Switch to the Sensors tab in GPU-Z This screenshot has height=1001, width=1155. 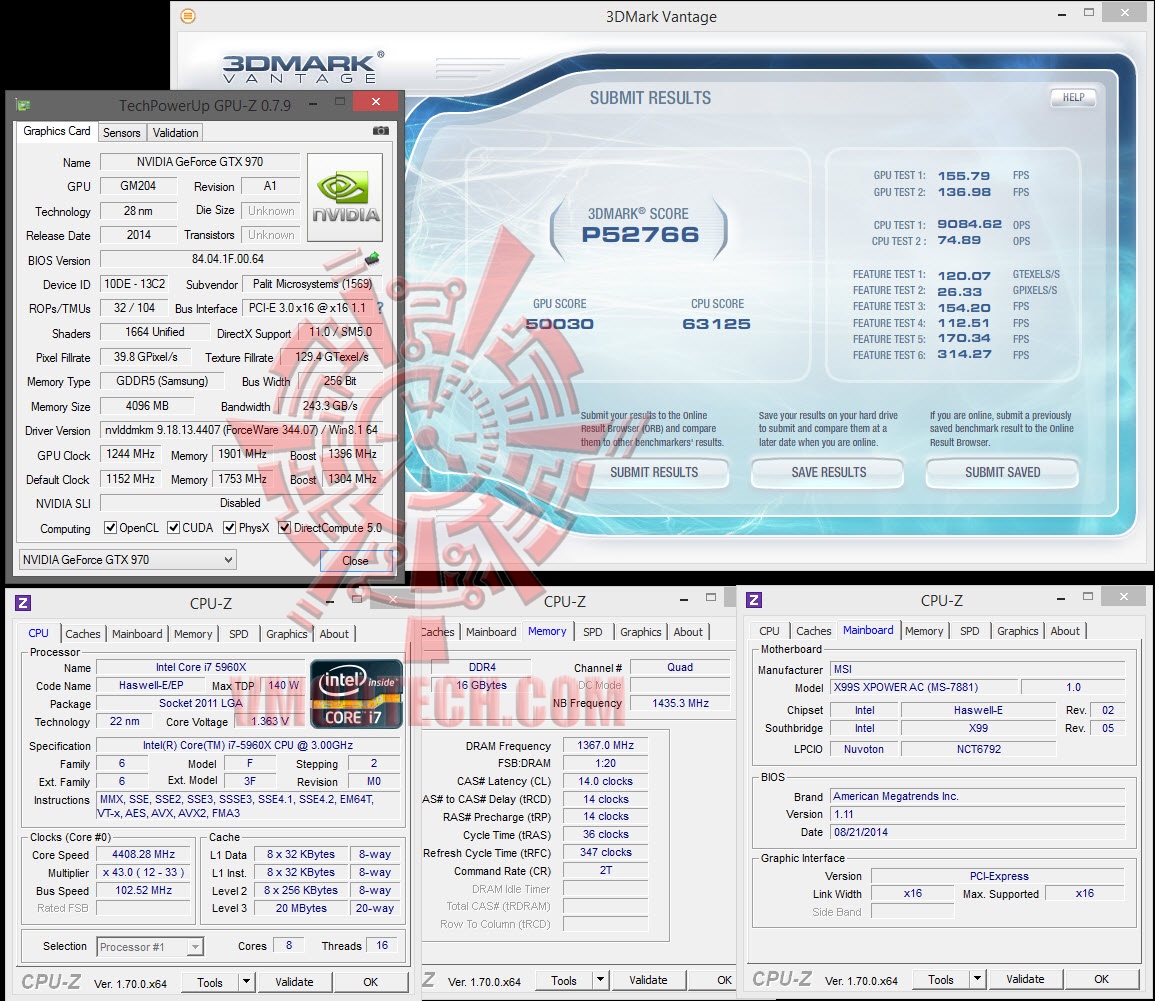(122, 133)
